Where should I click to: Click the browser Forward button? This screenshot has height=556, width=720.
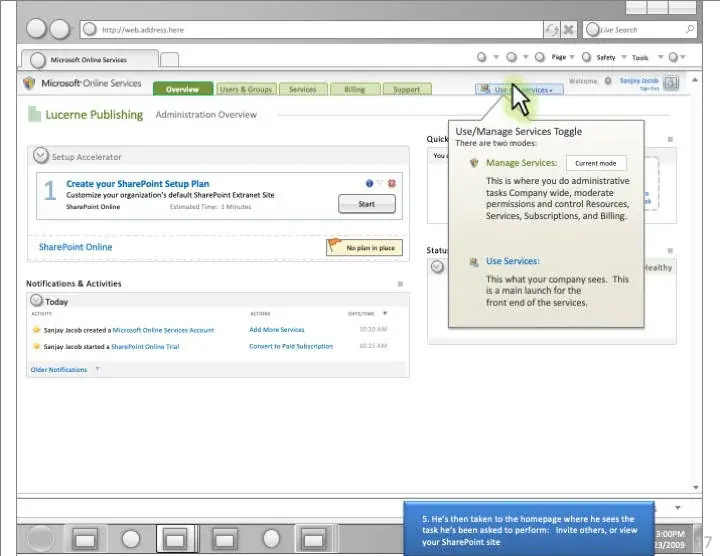(x=60, y=29)
